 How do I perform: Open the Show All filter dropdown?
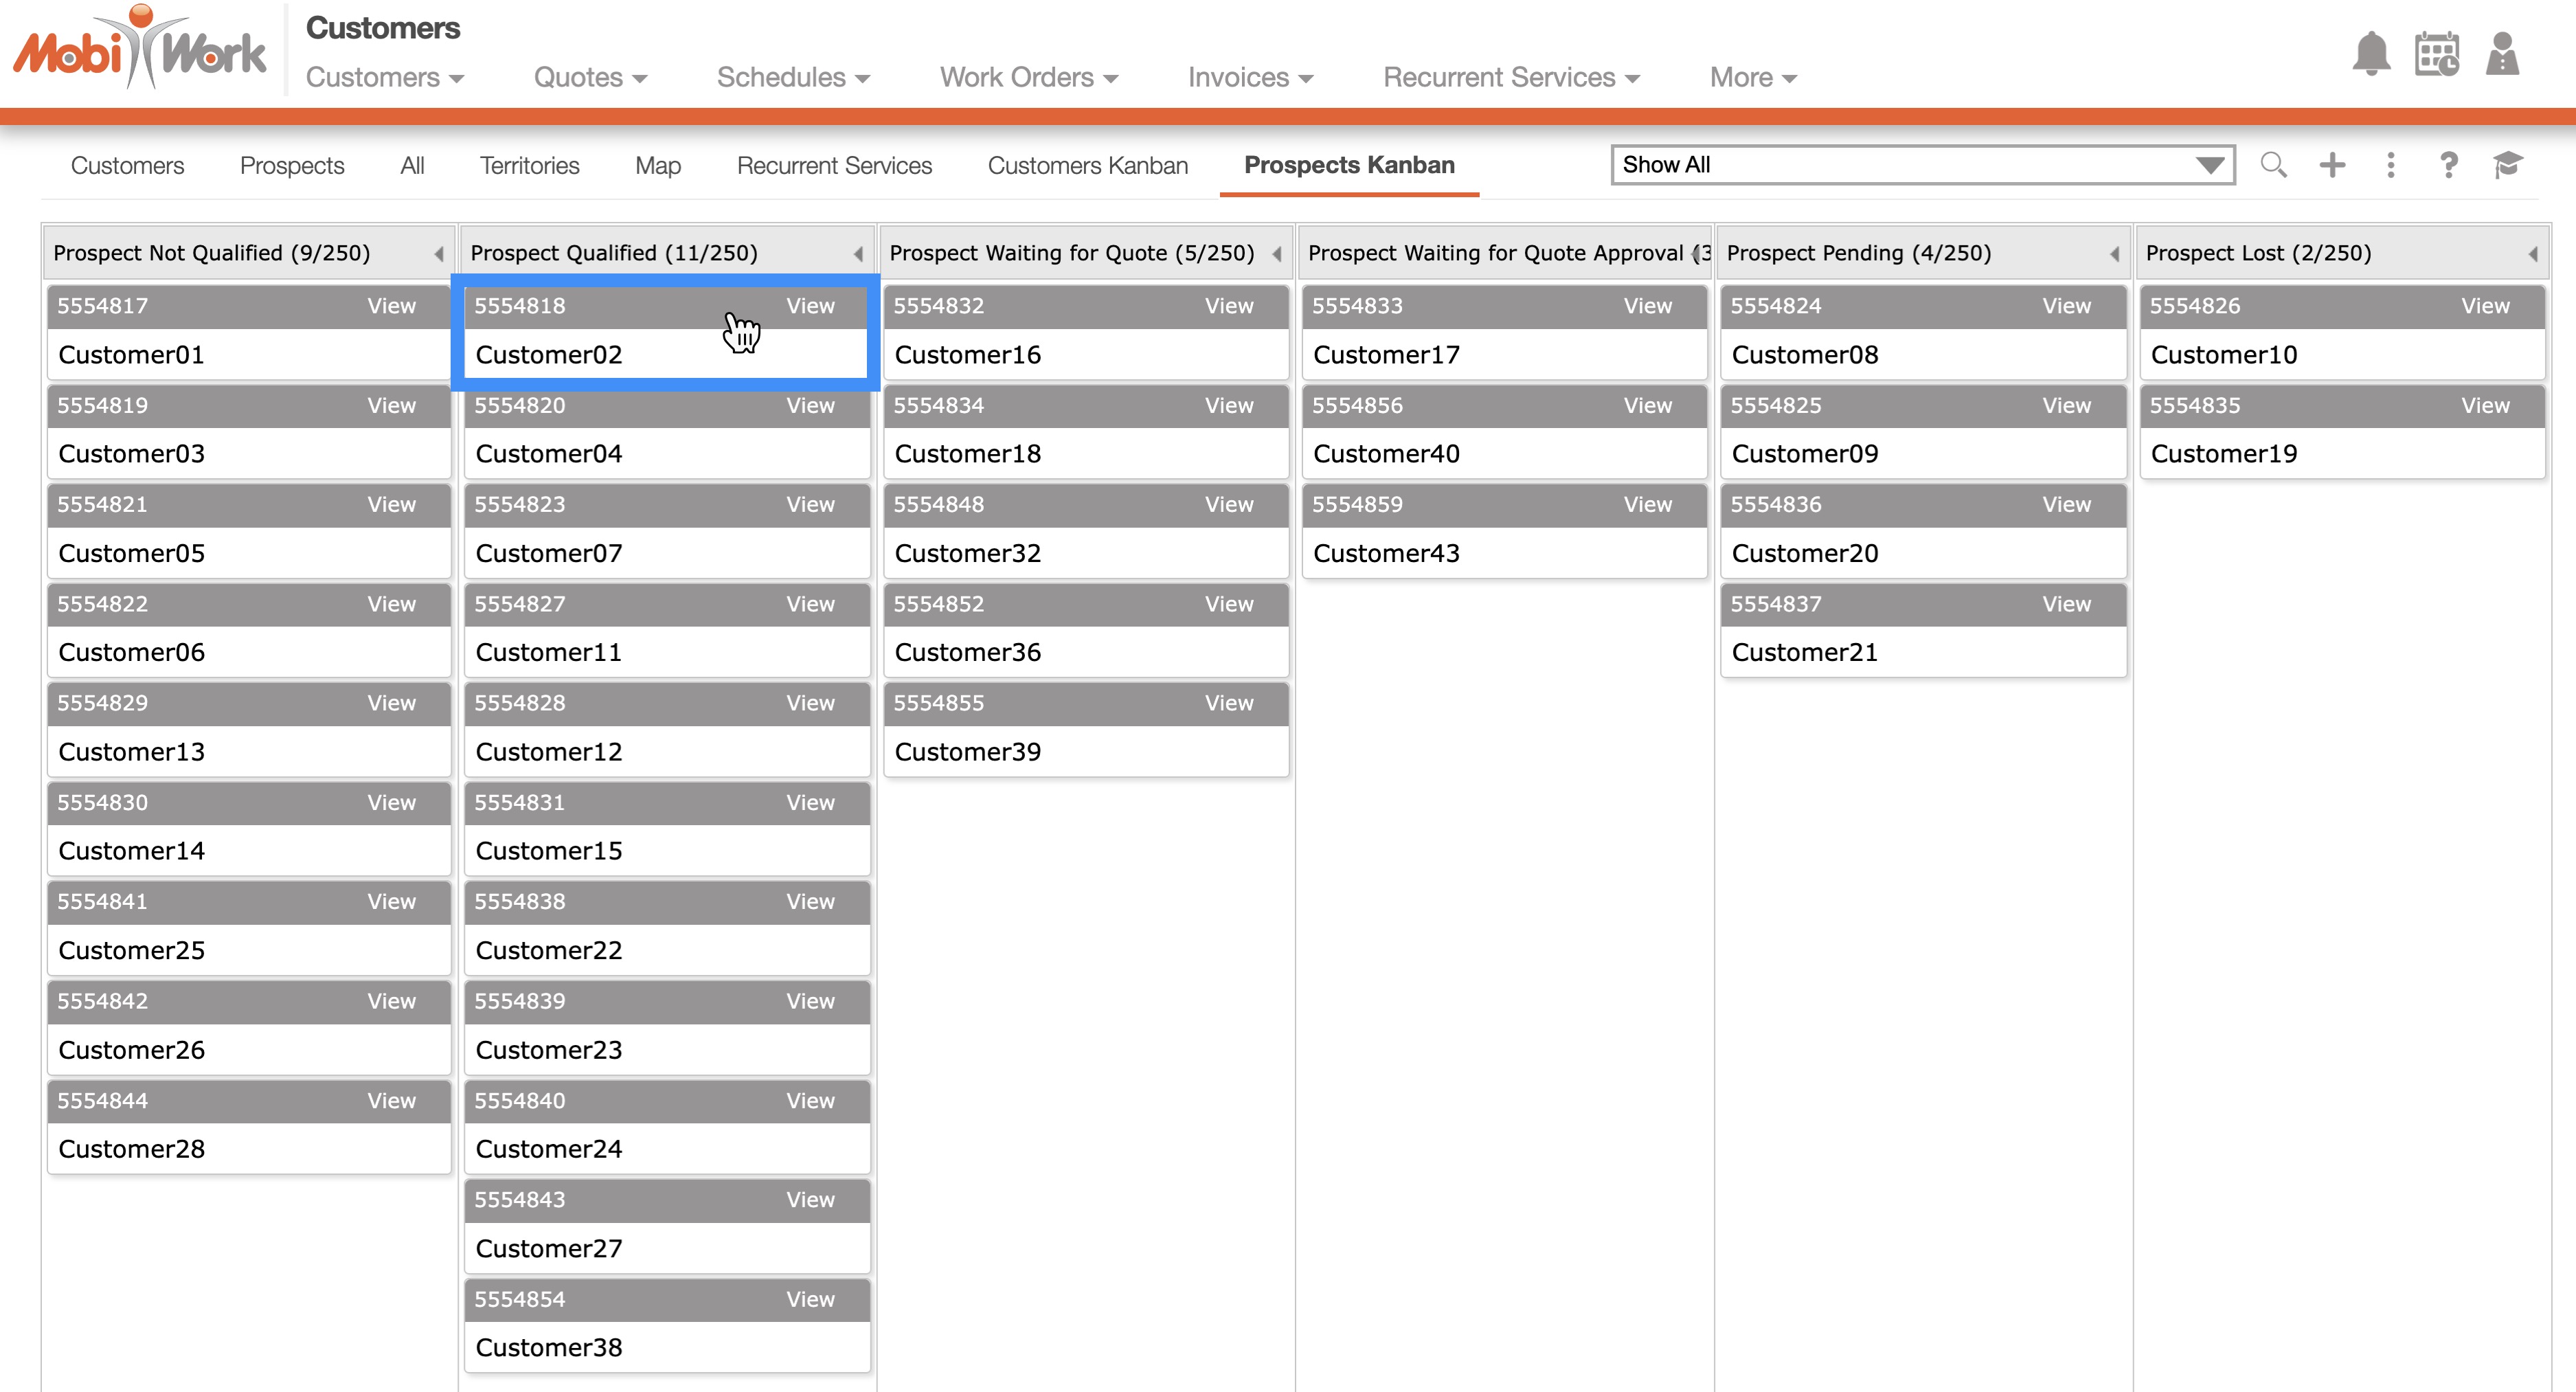[x=1922, y=165]
